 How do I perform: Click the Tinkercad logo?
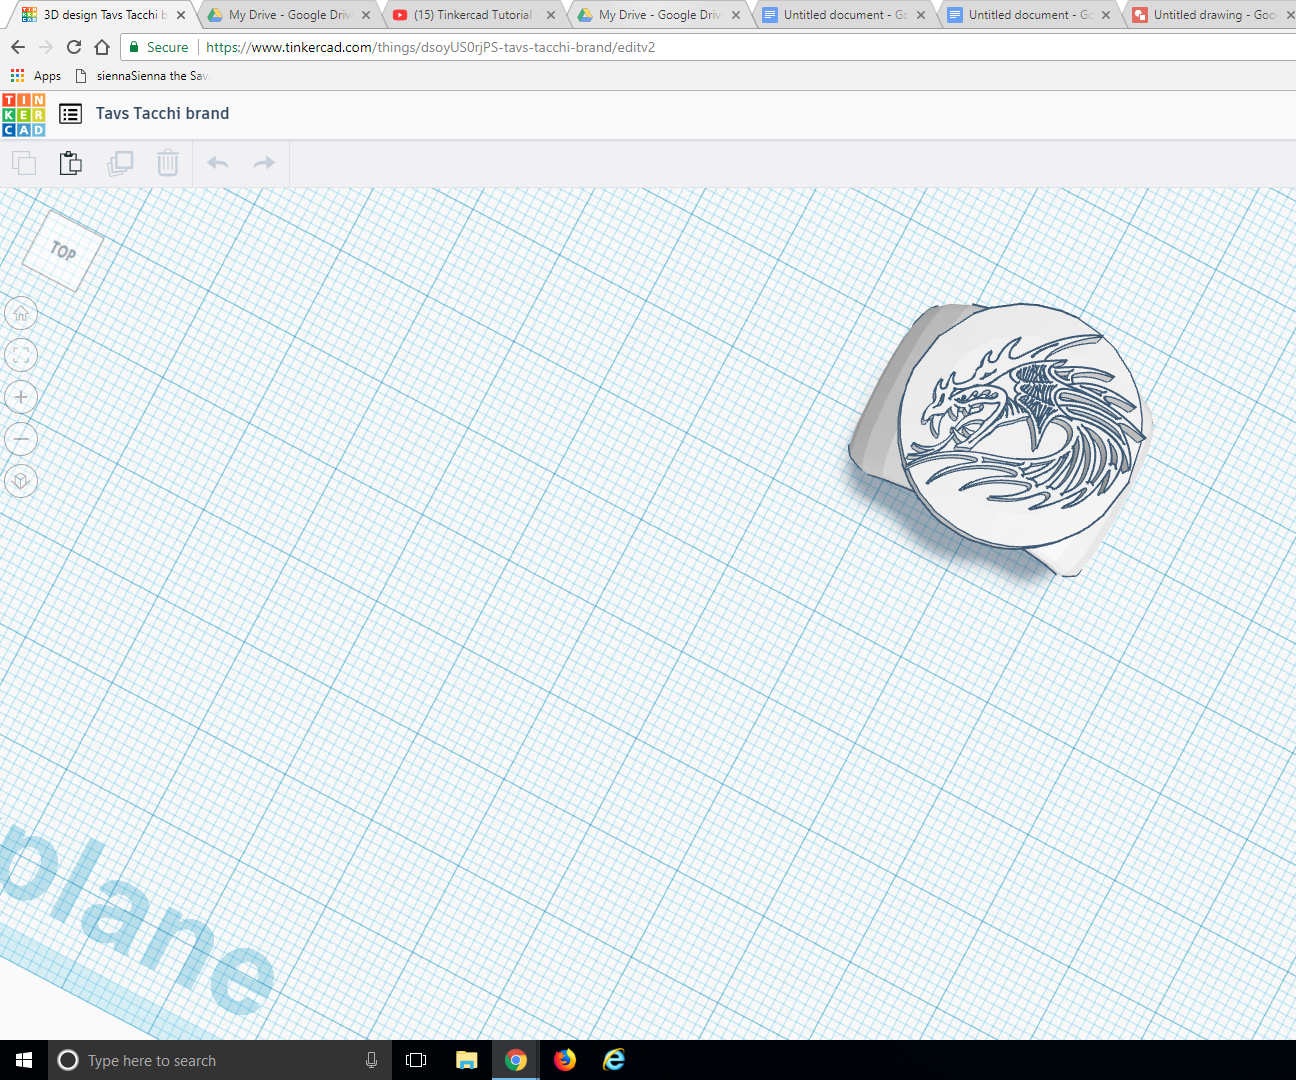24,114
